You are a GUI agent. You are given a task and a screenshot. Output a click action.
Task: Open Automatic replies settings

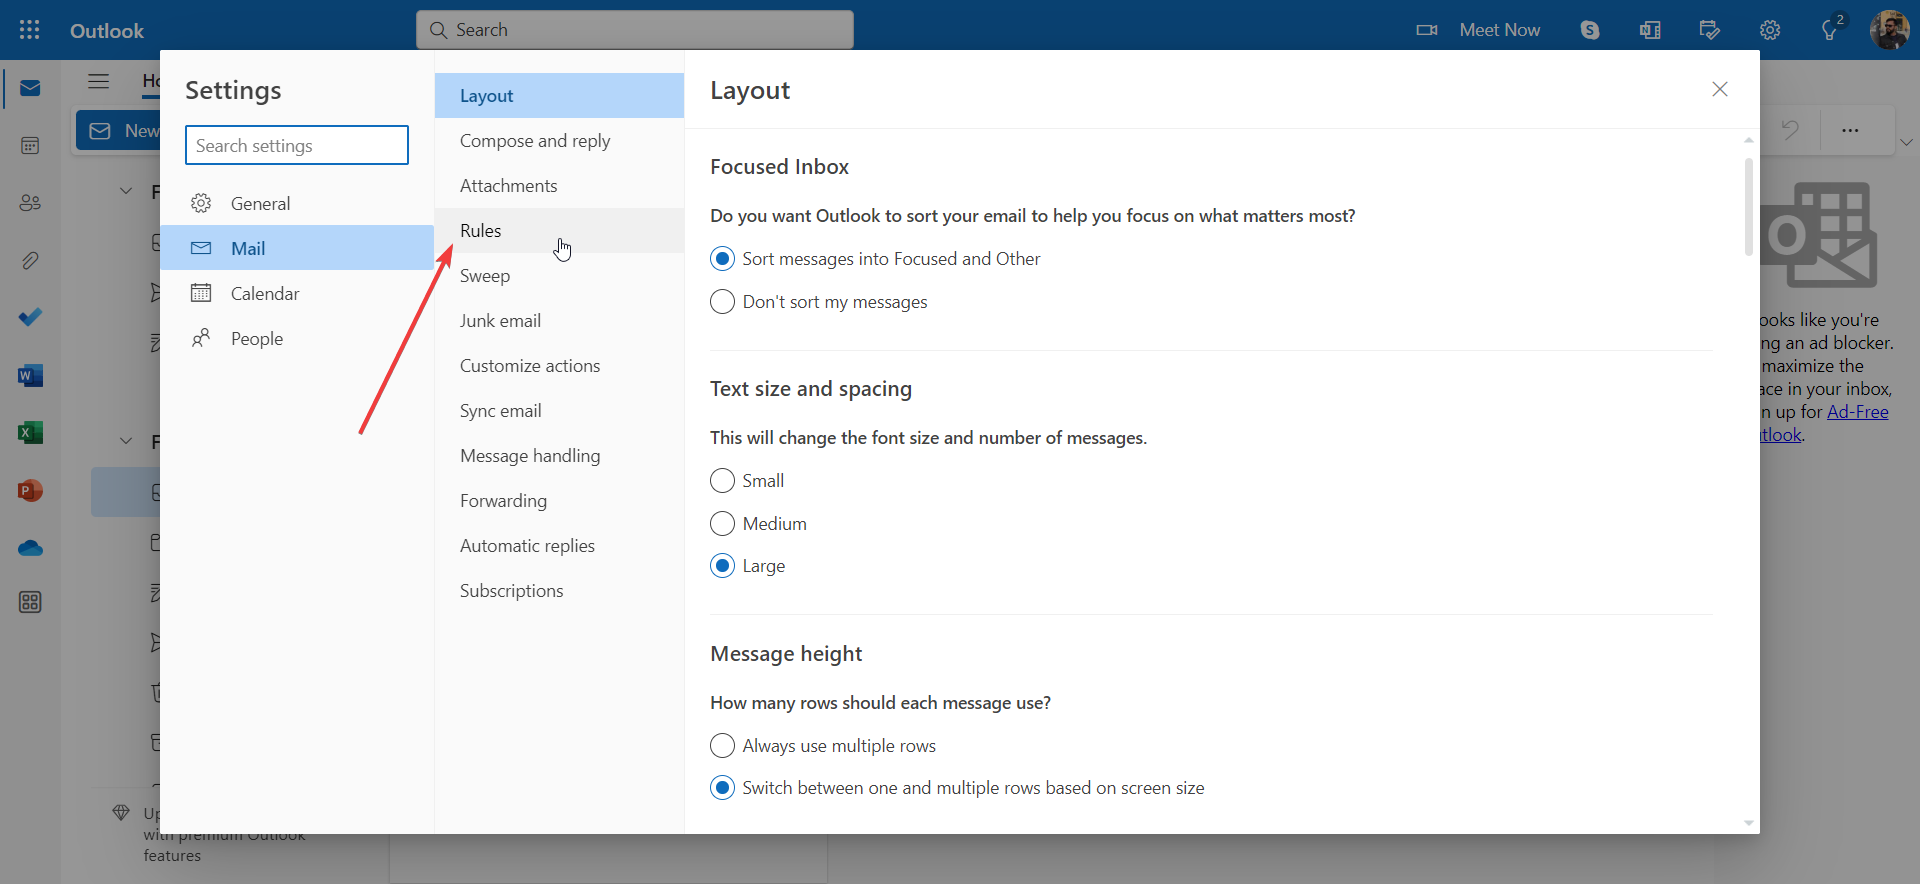point(559,545)
